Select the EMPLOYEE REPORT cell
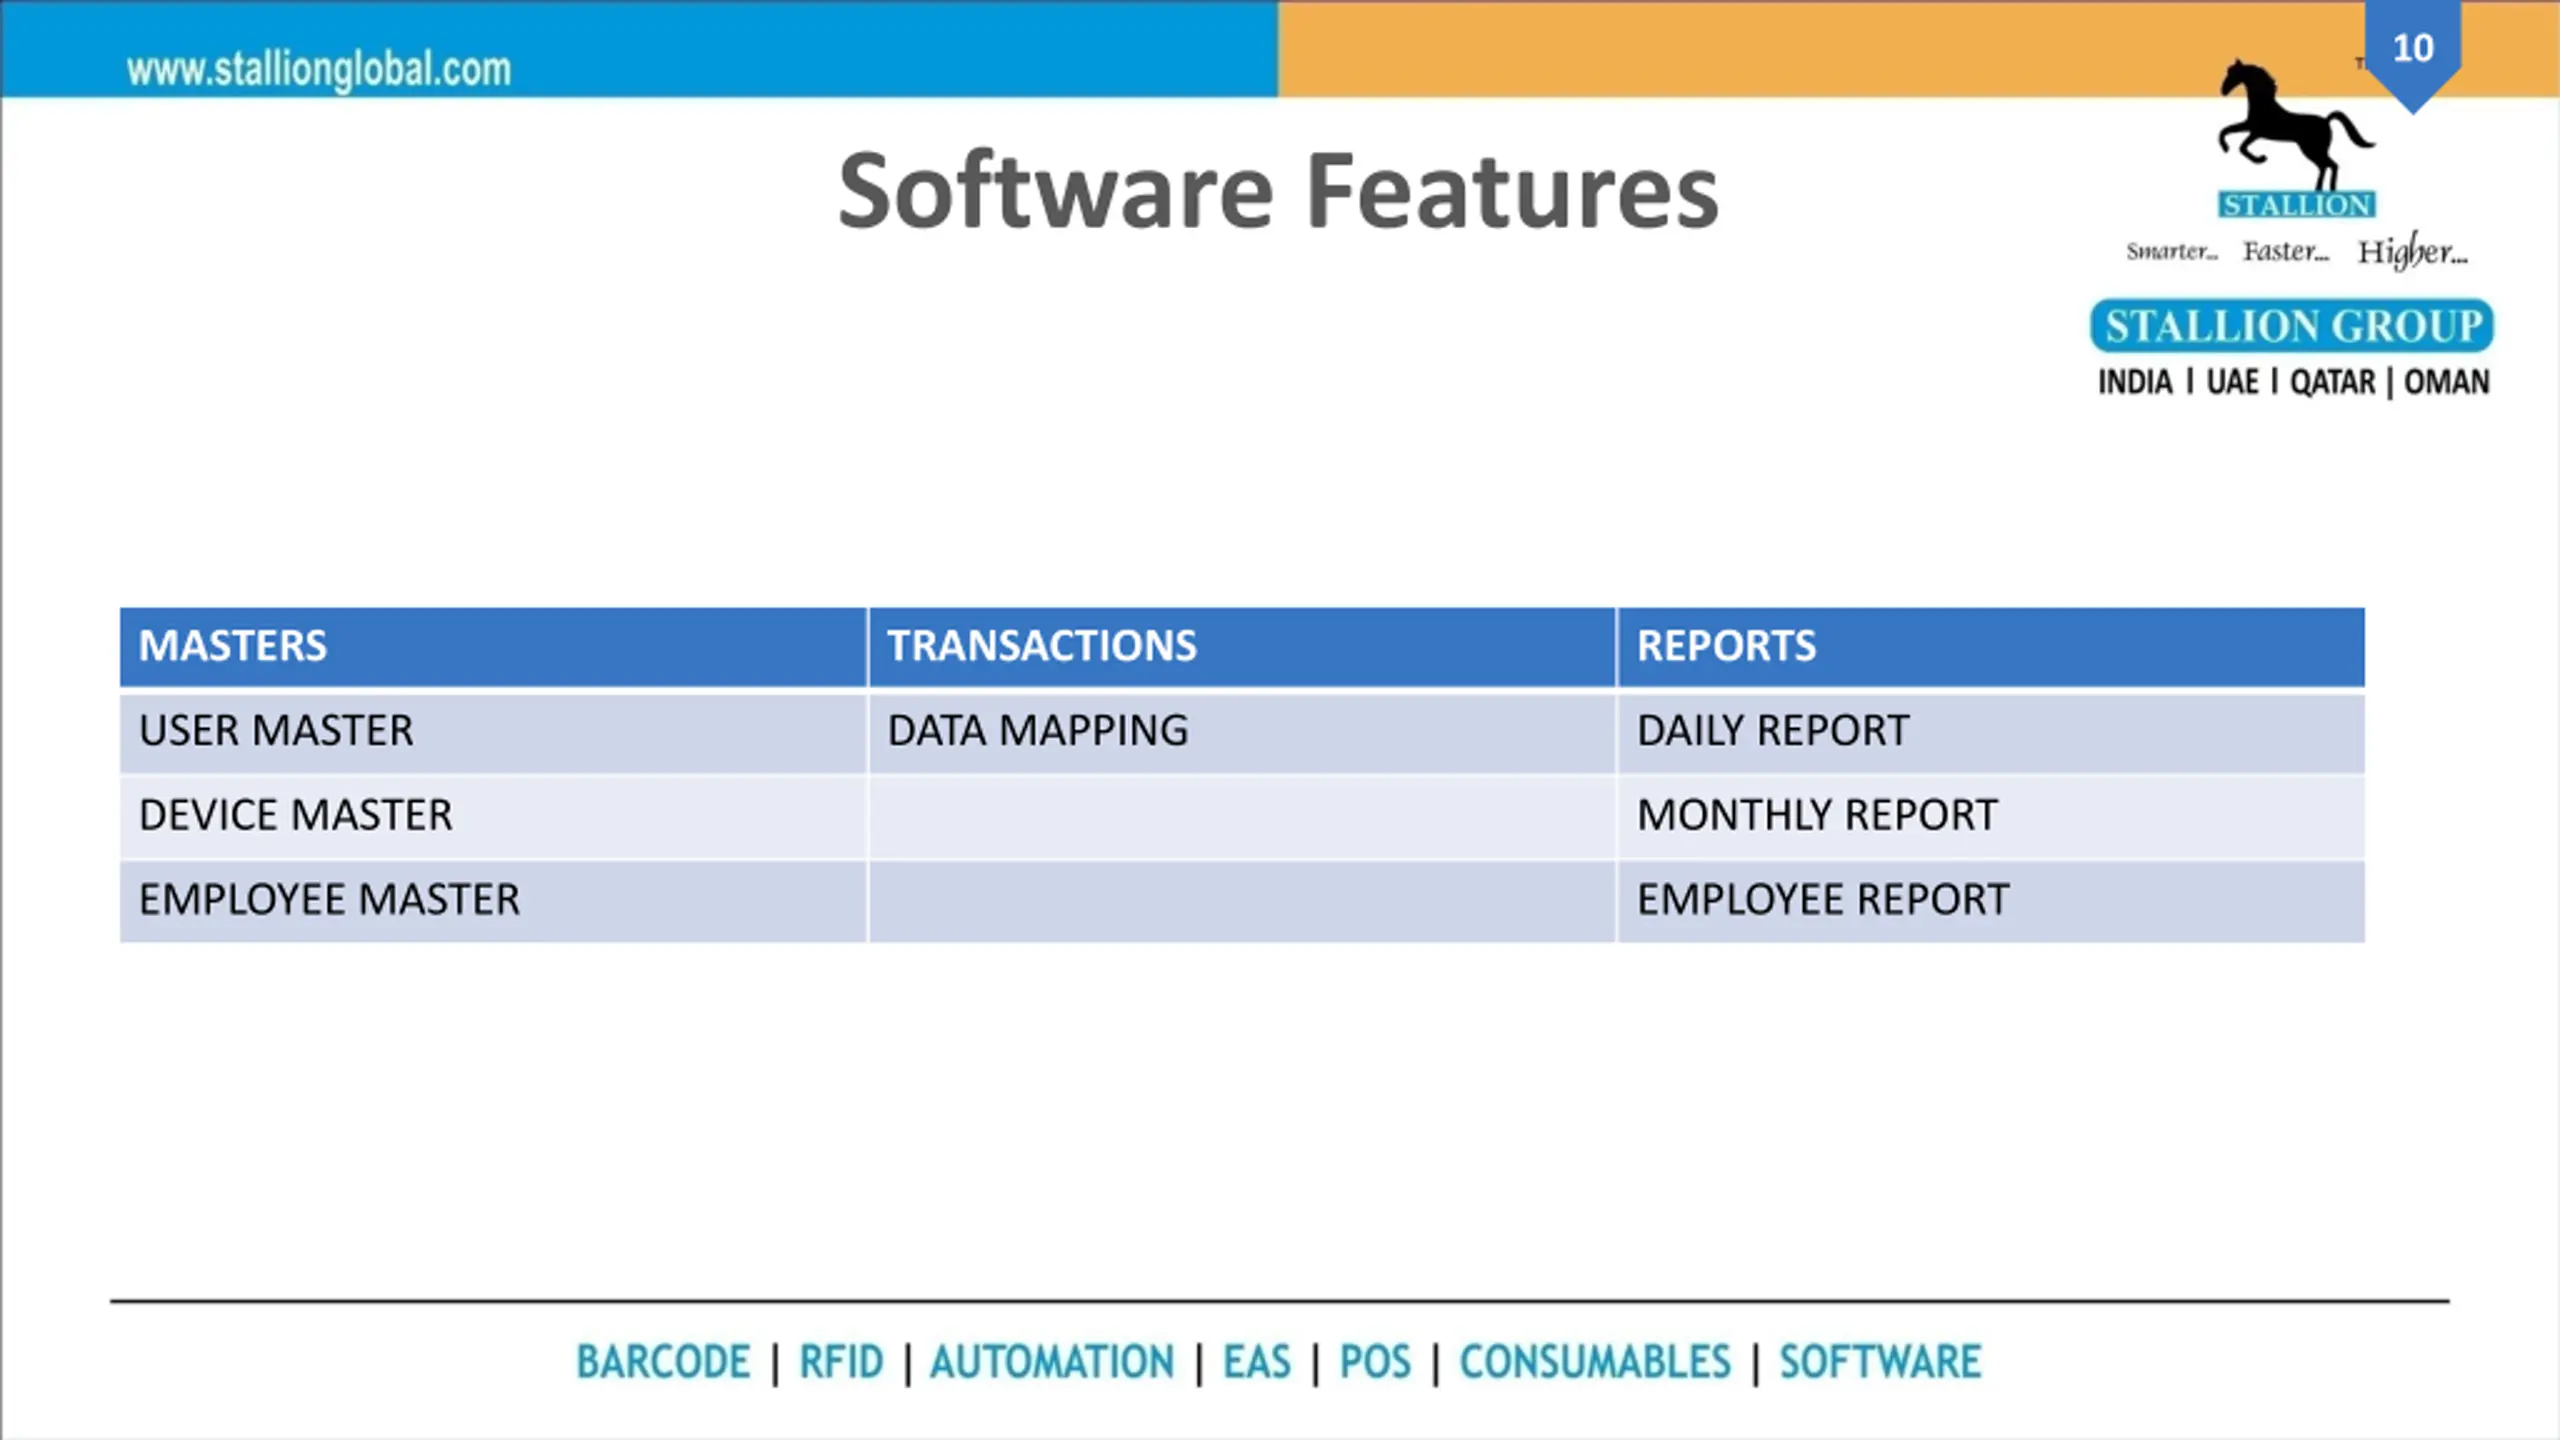 click(1991, 900)
